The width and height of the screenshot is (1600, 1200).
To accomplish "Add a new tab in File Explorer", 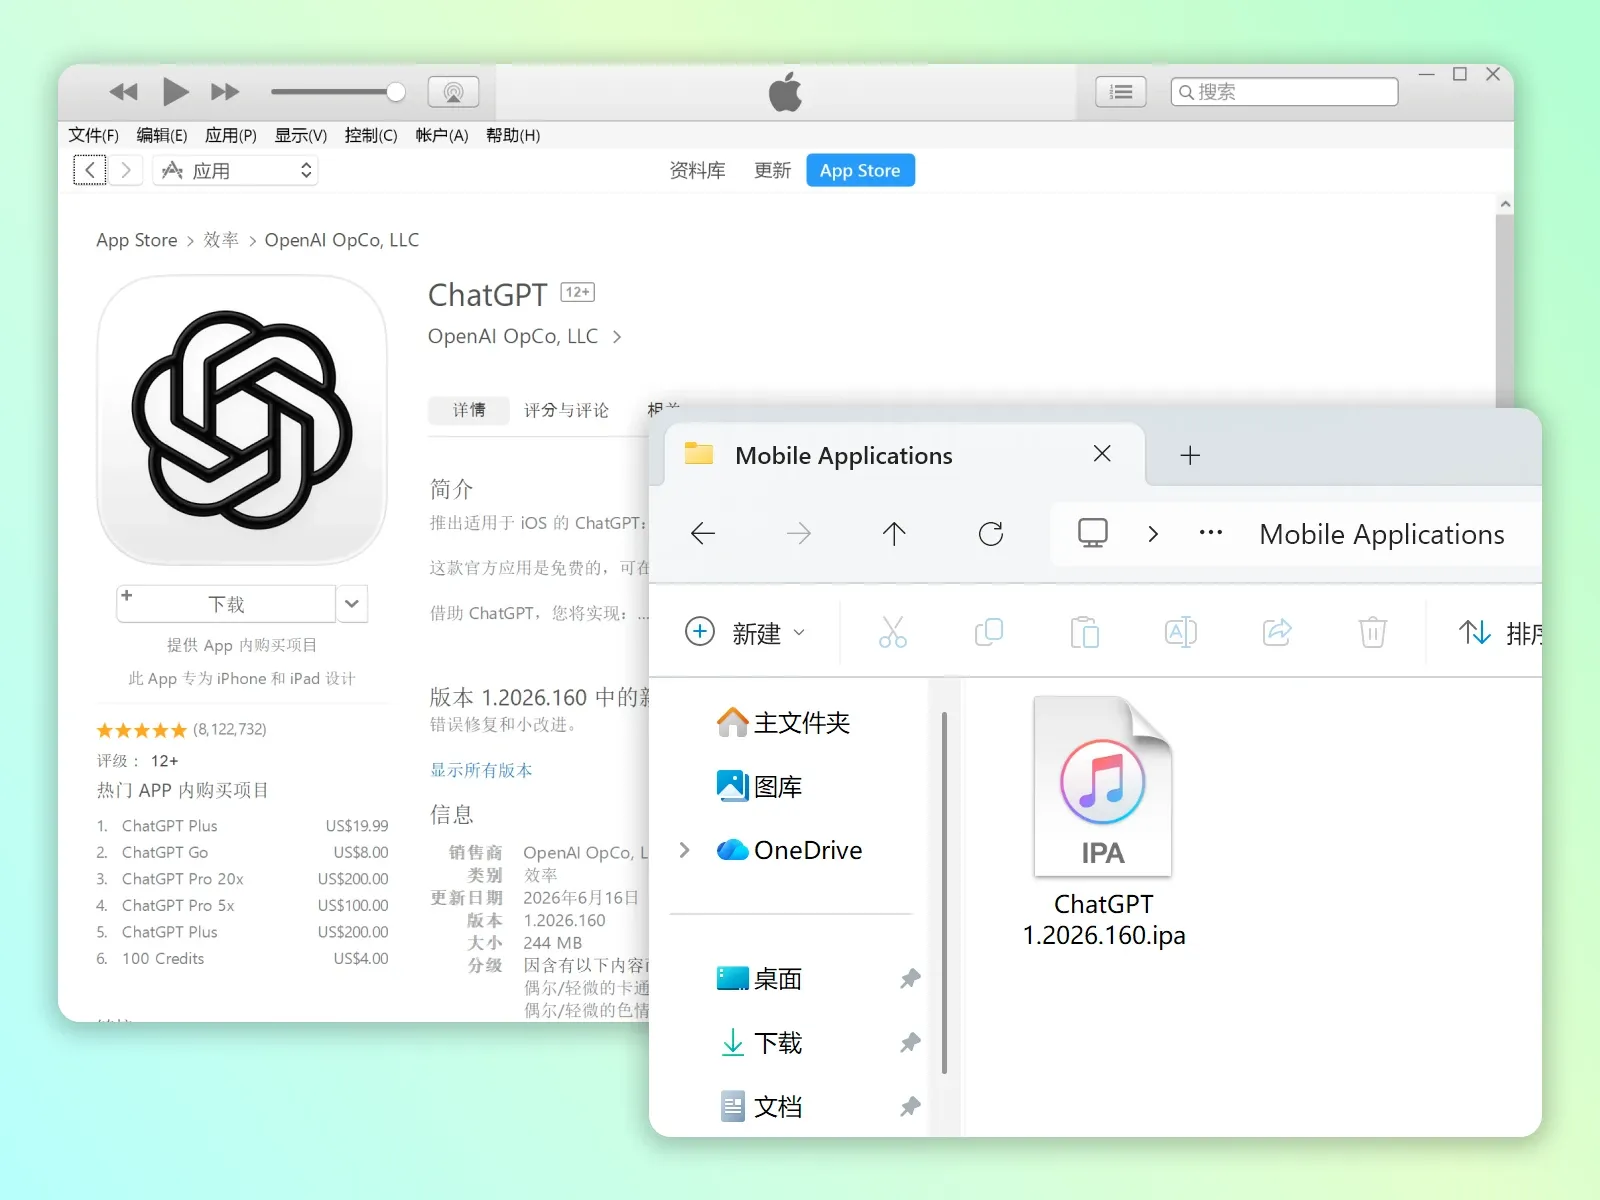I will (1190, 456).
